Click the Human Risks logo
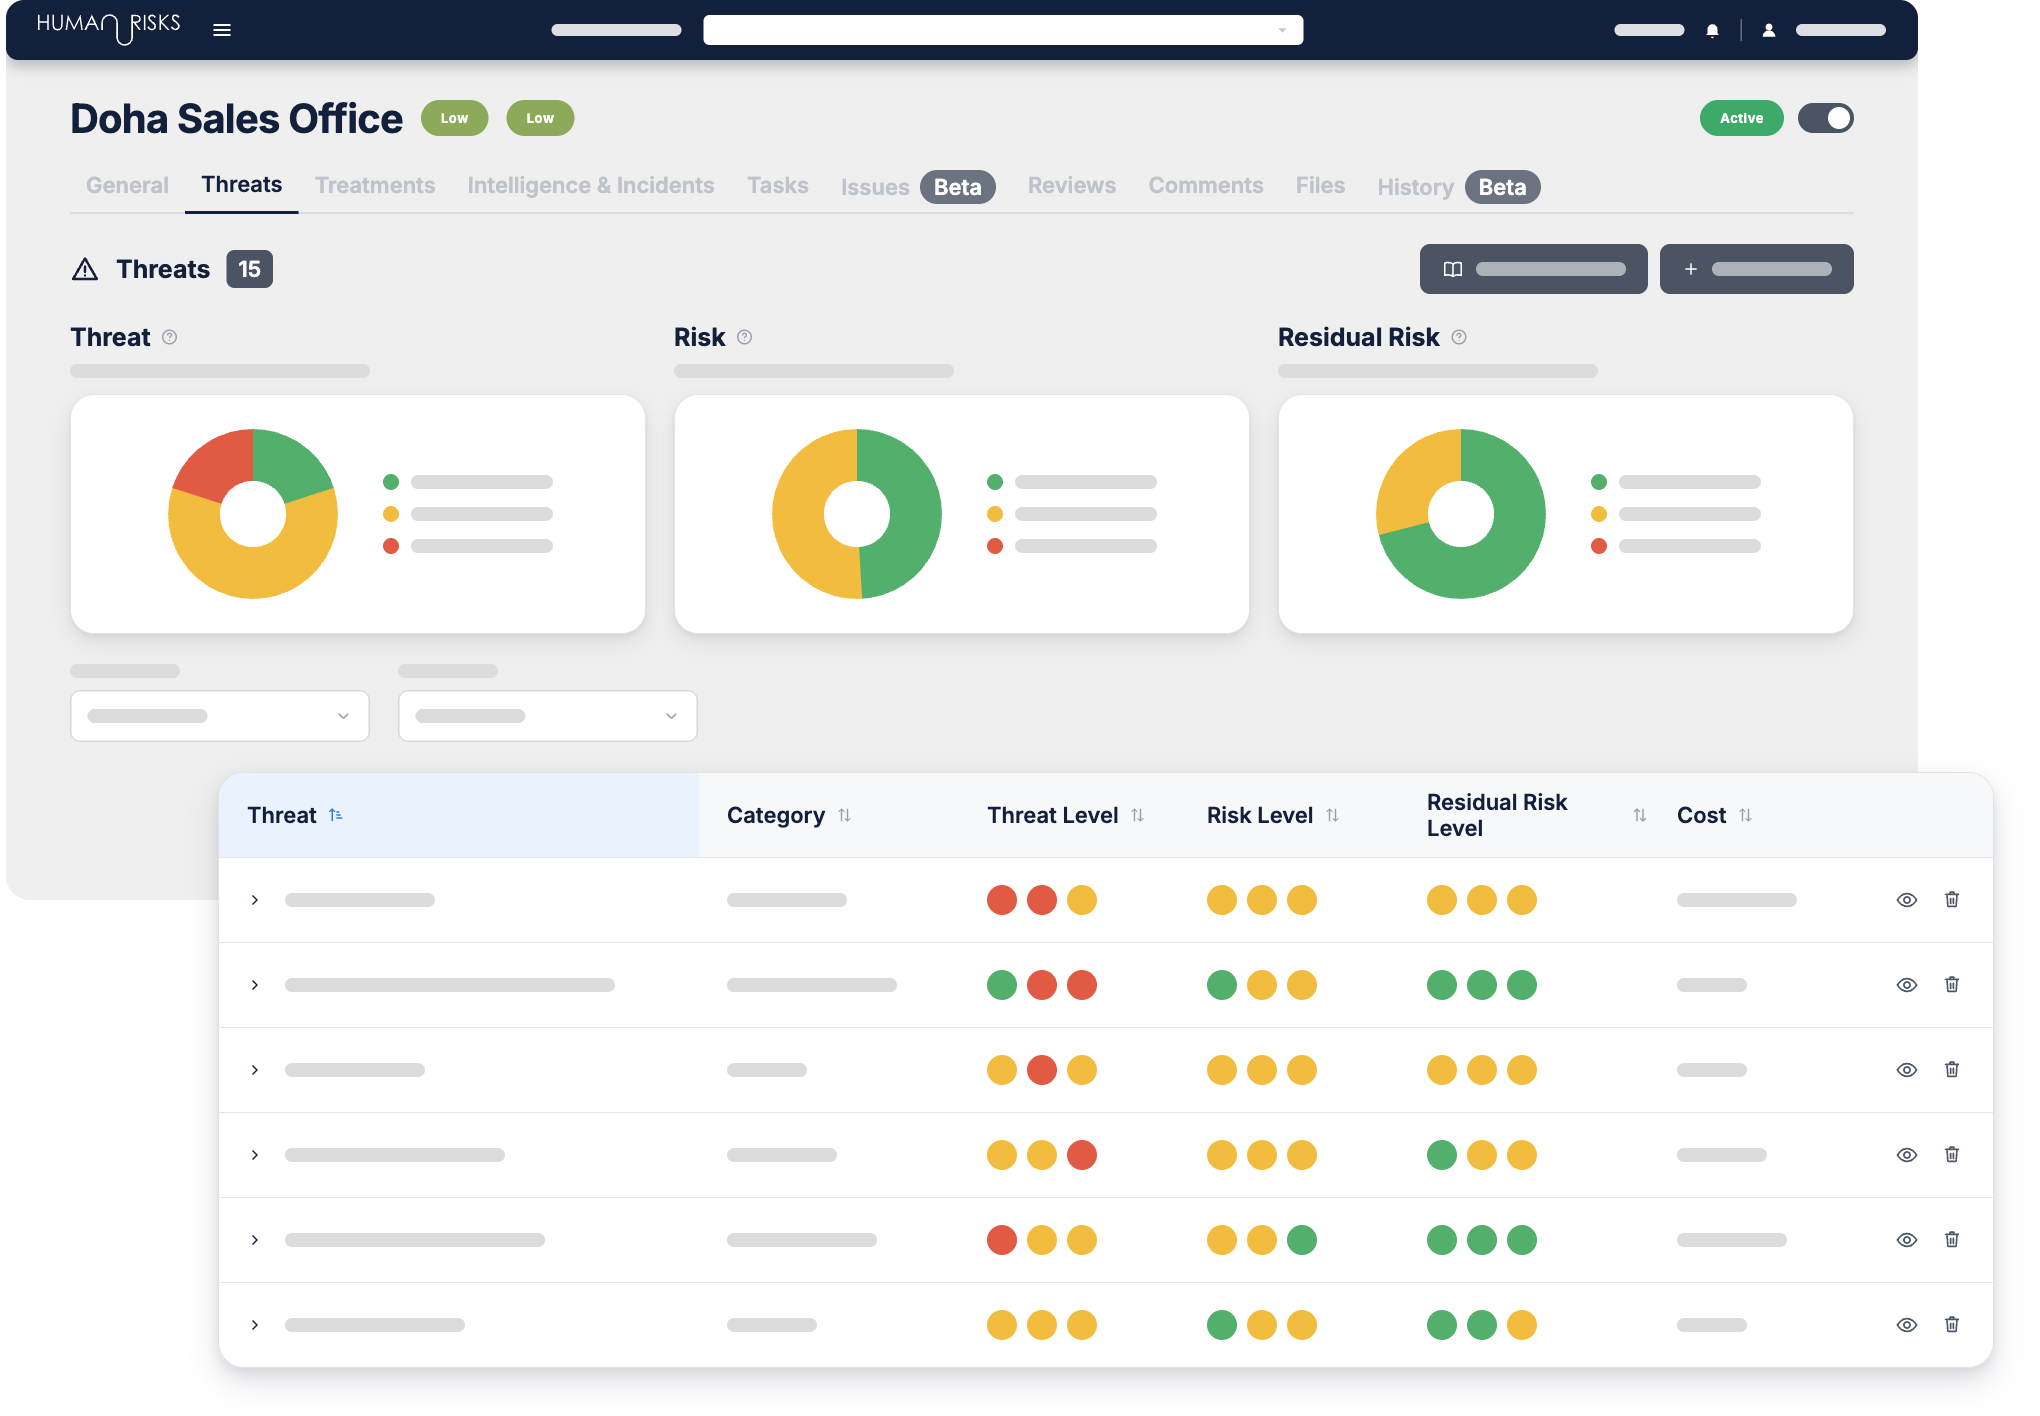The width and height of the screenshot is (2040, 1416). [108, 27]
